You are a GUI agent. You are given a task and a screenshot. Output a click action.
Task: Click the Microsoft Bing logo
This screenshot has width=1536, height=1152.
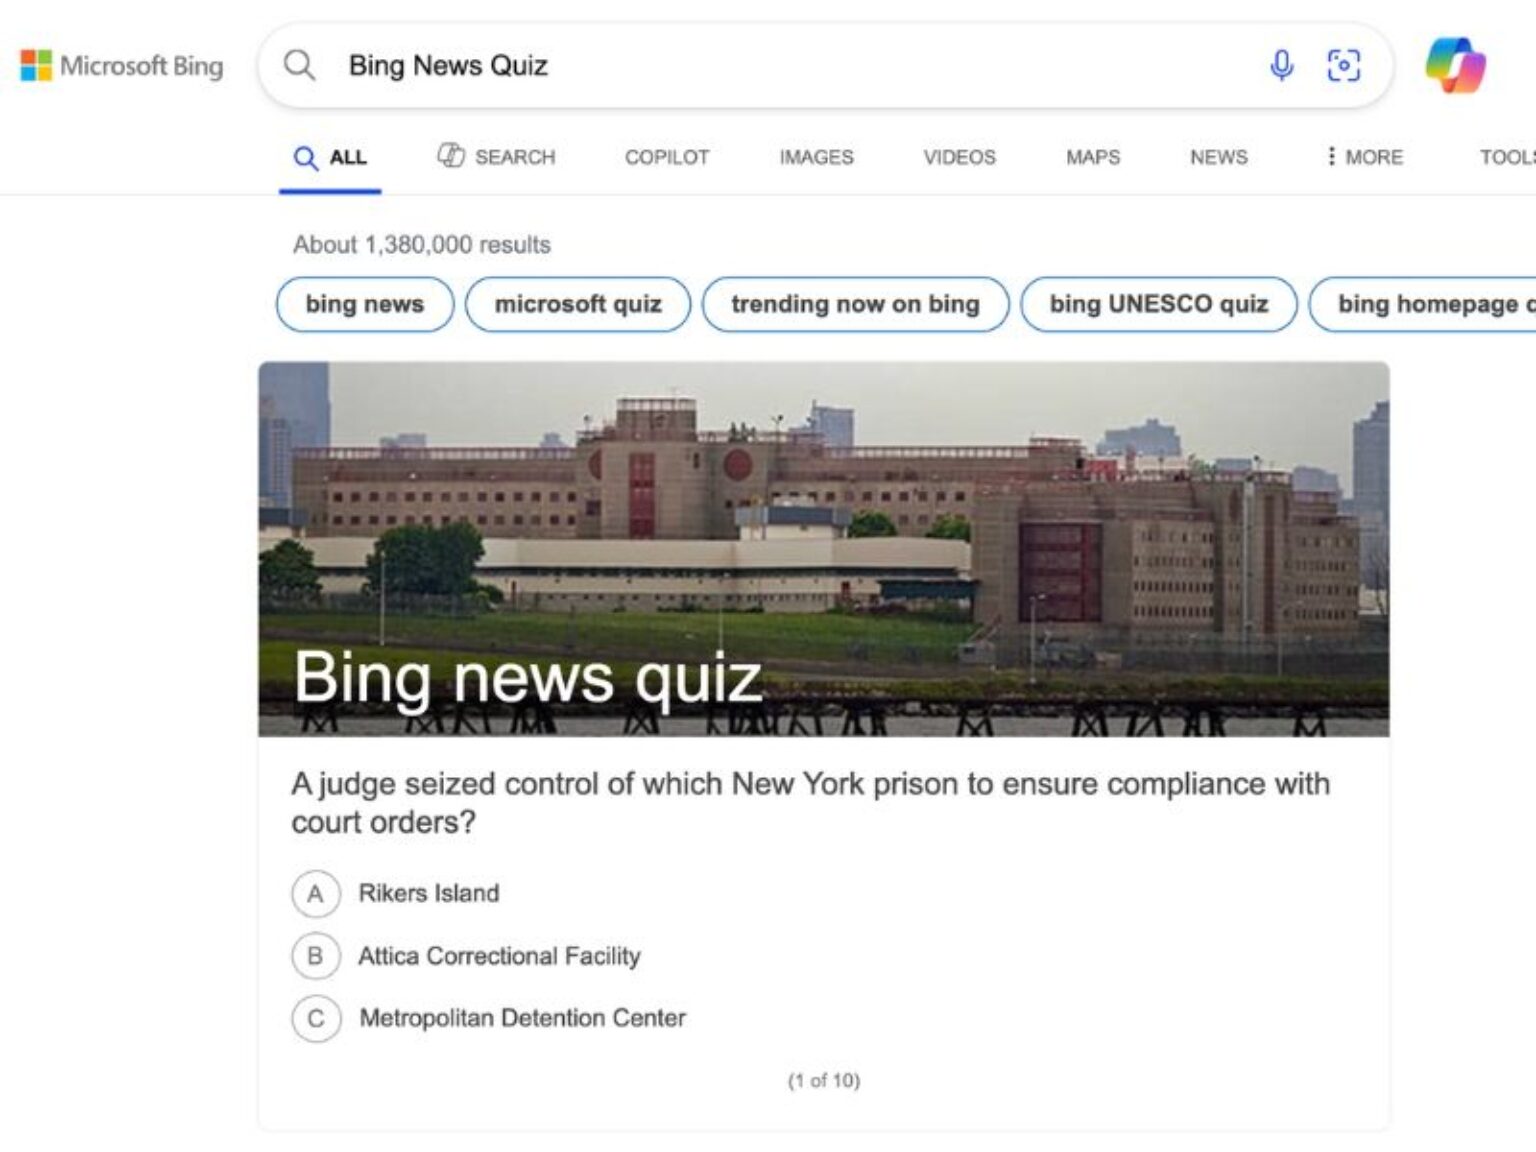pyautogui.click(x=122, y=66)
